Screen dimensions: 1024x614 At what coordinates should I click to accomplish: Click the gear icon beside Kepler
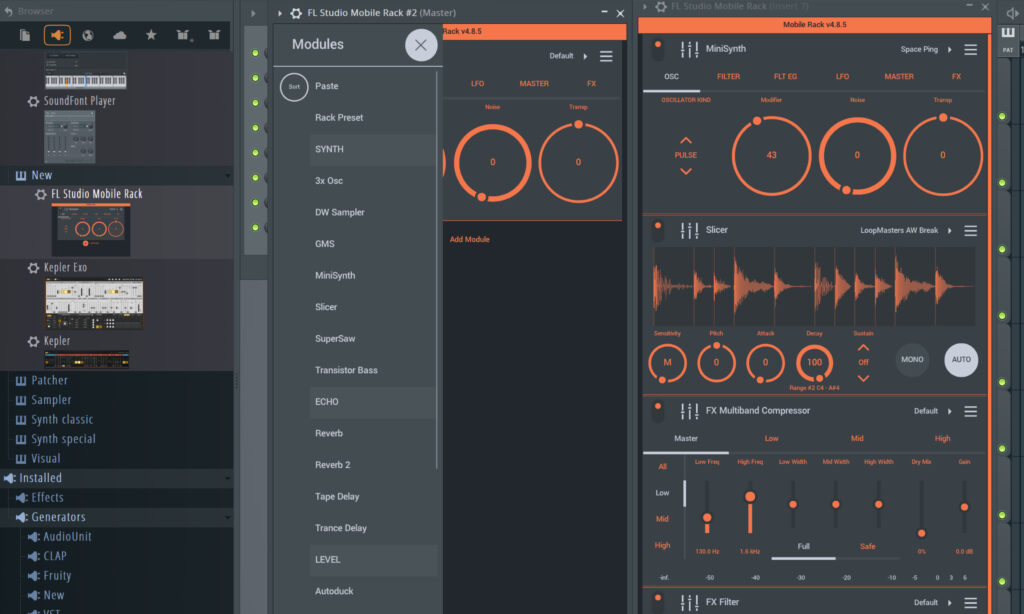pos(33,342)
